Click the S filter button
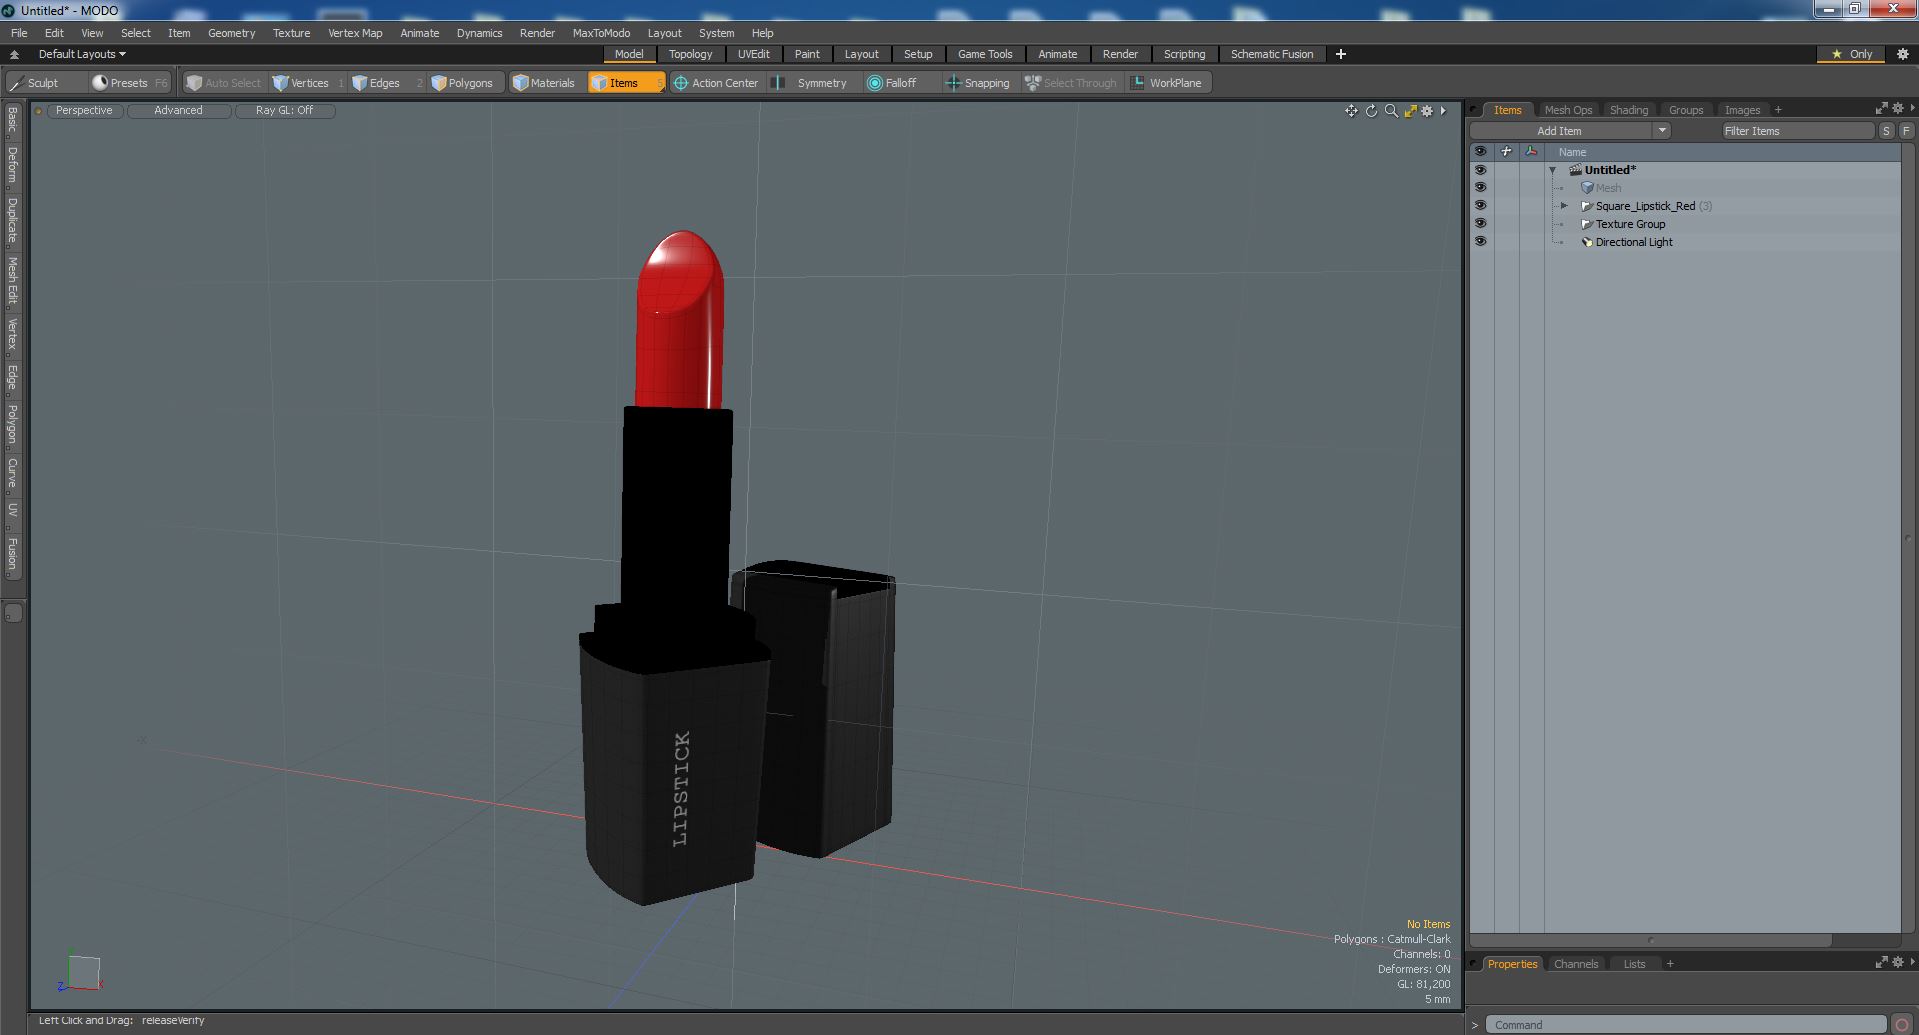Viewport: 1919px width, 1035px height. pyautogui.click(x=1886, y=131)
